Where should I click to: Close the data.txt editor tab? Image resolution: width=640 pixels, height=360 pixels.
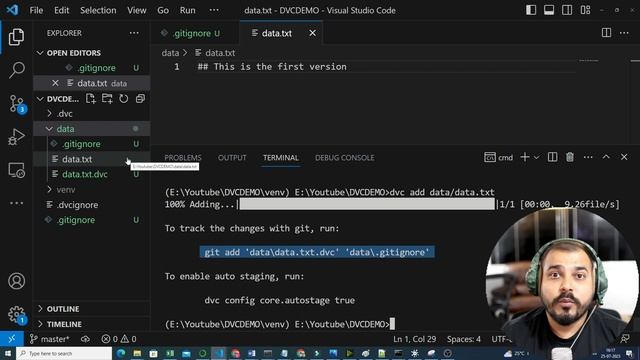(x=312, y=33)
